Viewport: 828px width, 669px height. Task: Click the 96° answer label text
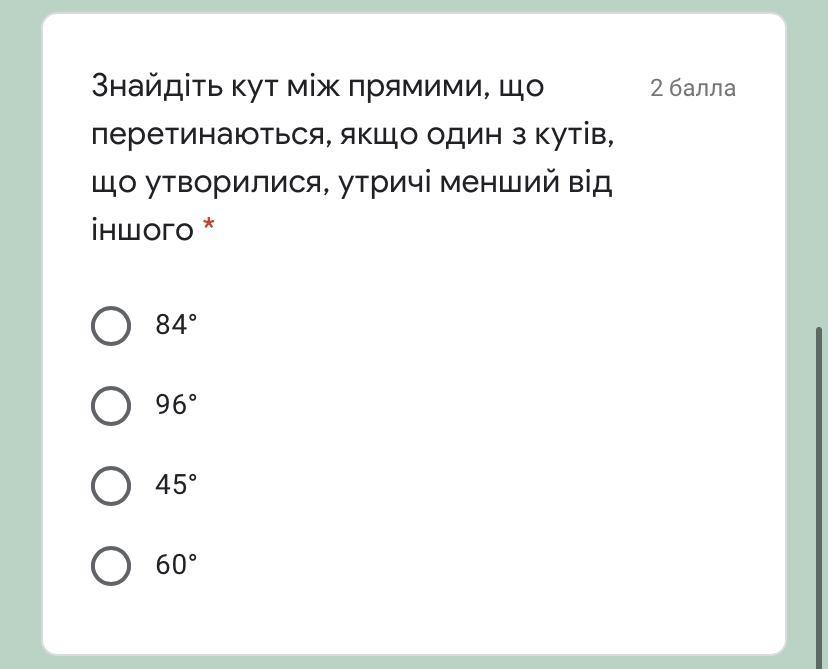(176, 404)
